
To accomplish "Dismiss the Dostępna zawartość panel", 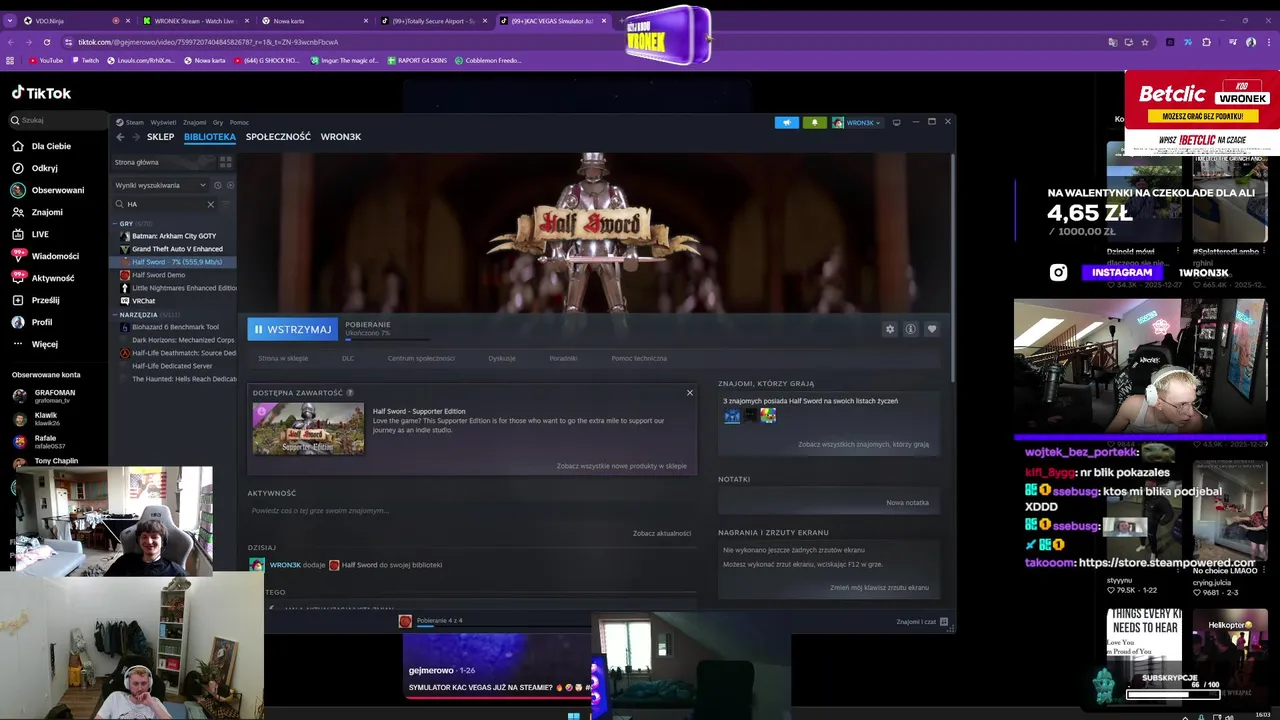I will tap(689, 393).
